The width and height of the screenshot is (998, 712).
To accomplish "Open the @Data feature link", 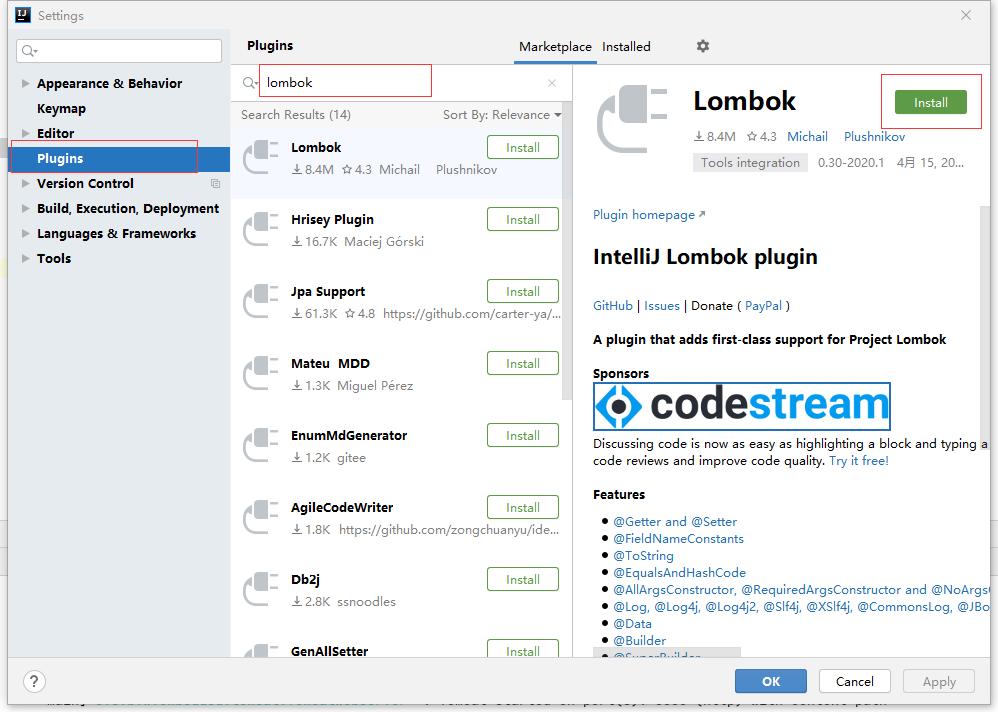I will pos(632,624).
